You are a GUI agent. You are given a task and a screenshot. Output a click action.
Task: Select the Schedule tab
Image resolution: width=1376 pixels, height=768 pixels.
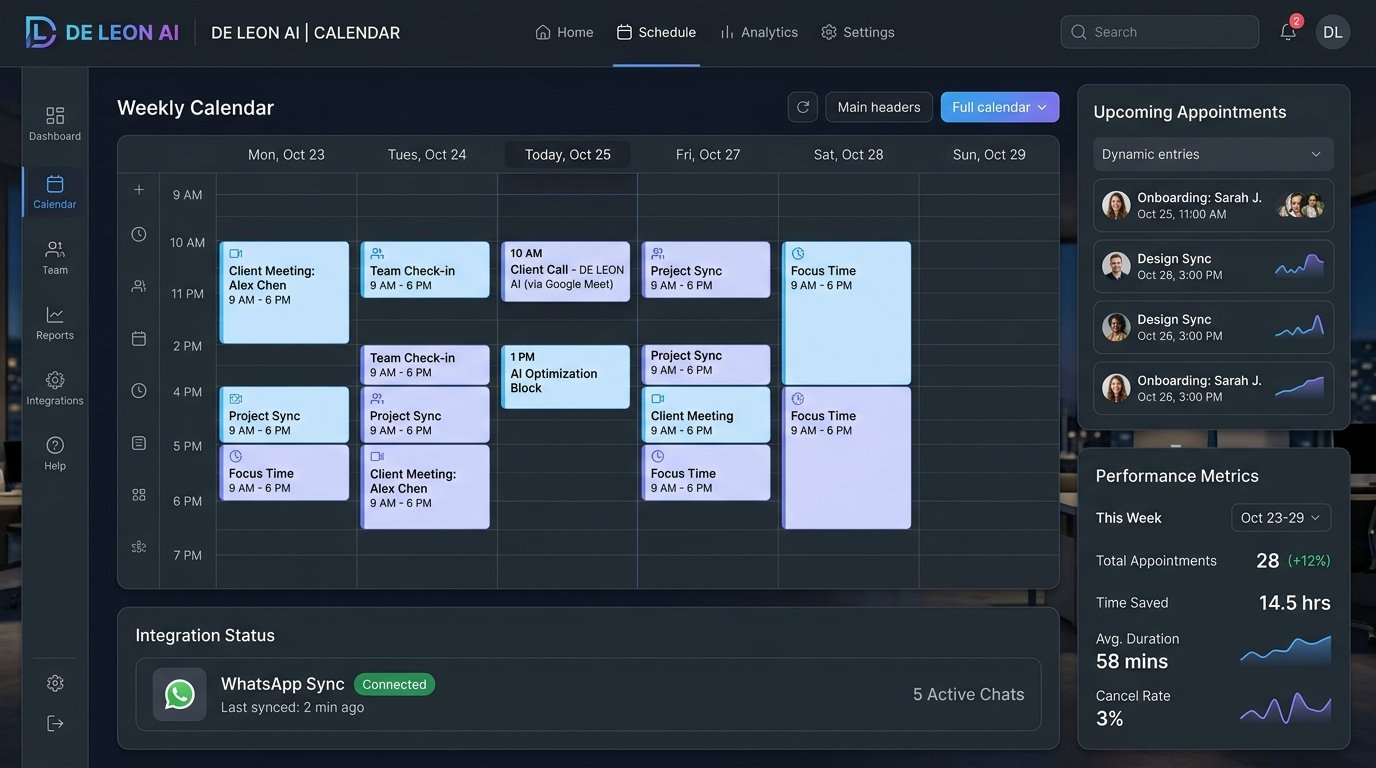click(656, 32)
